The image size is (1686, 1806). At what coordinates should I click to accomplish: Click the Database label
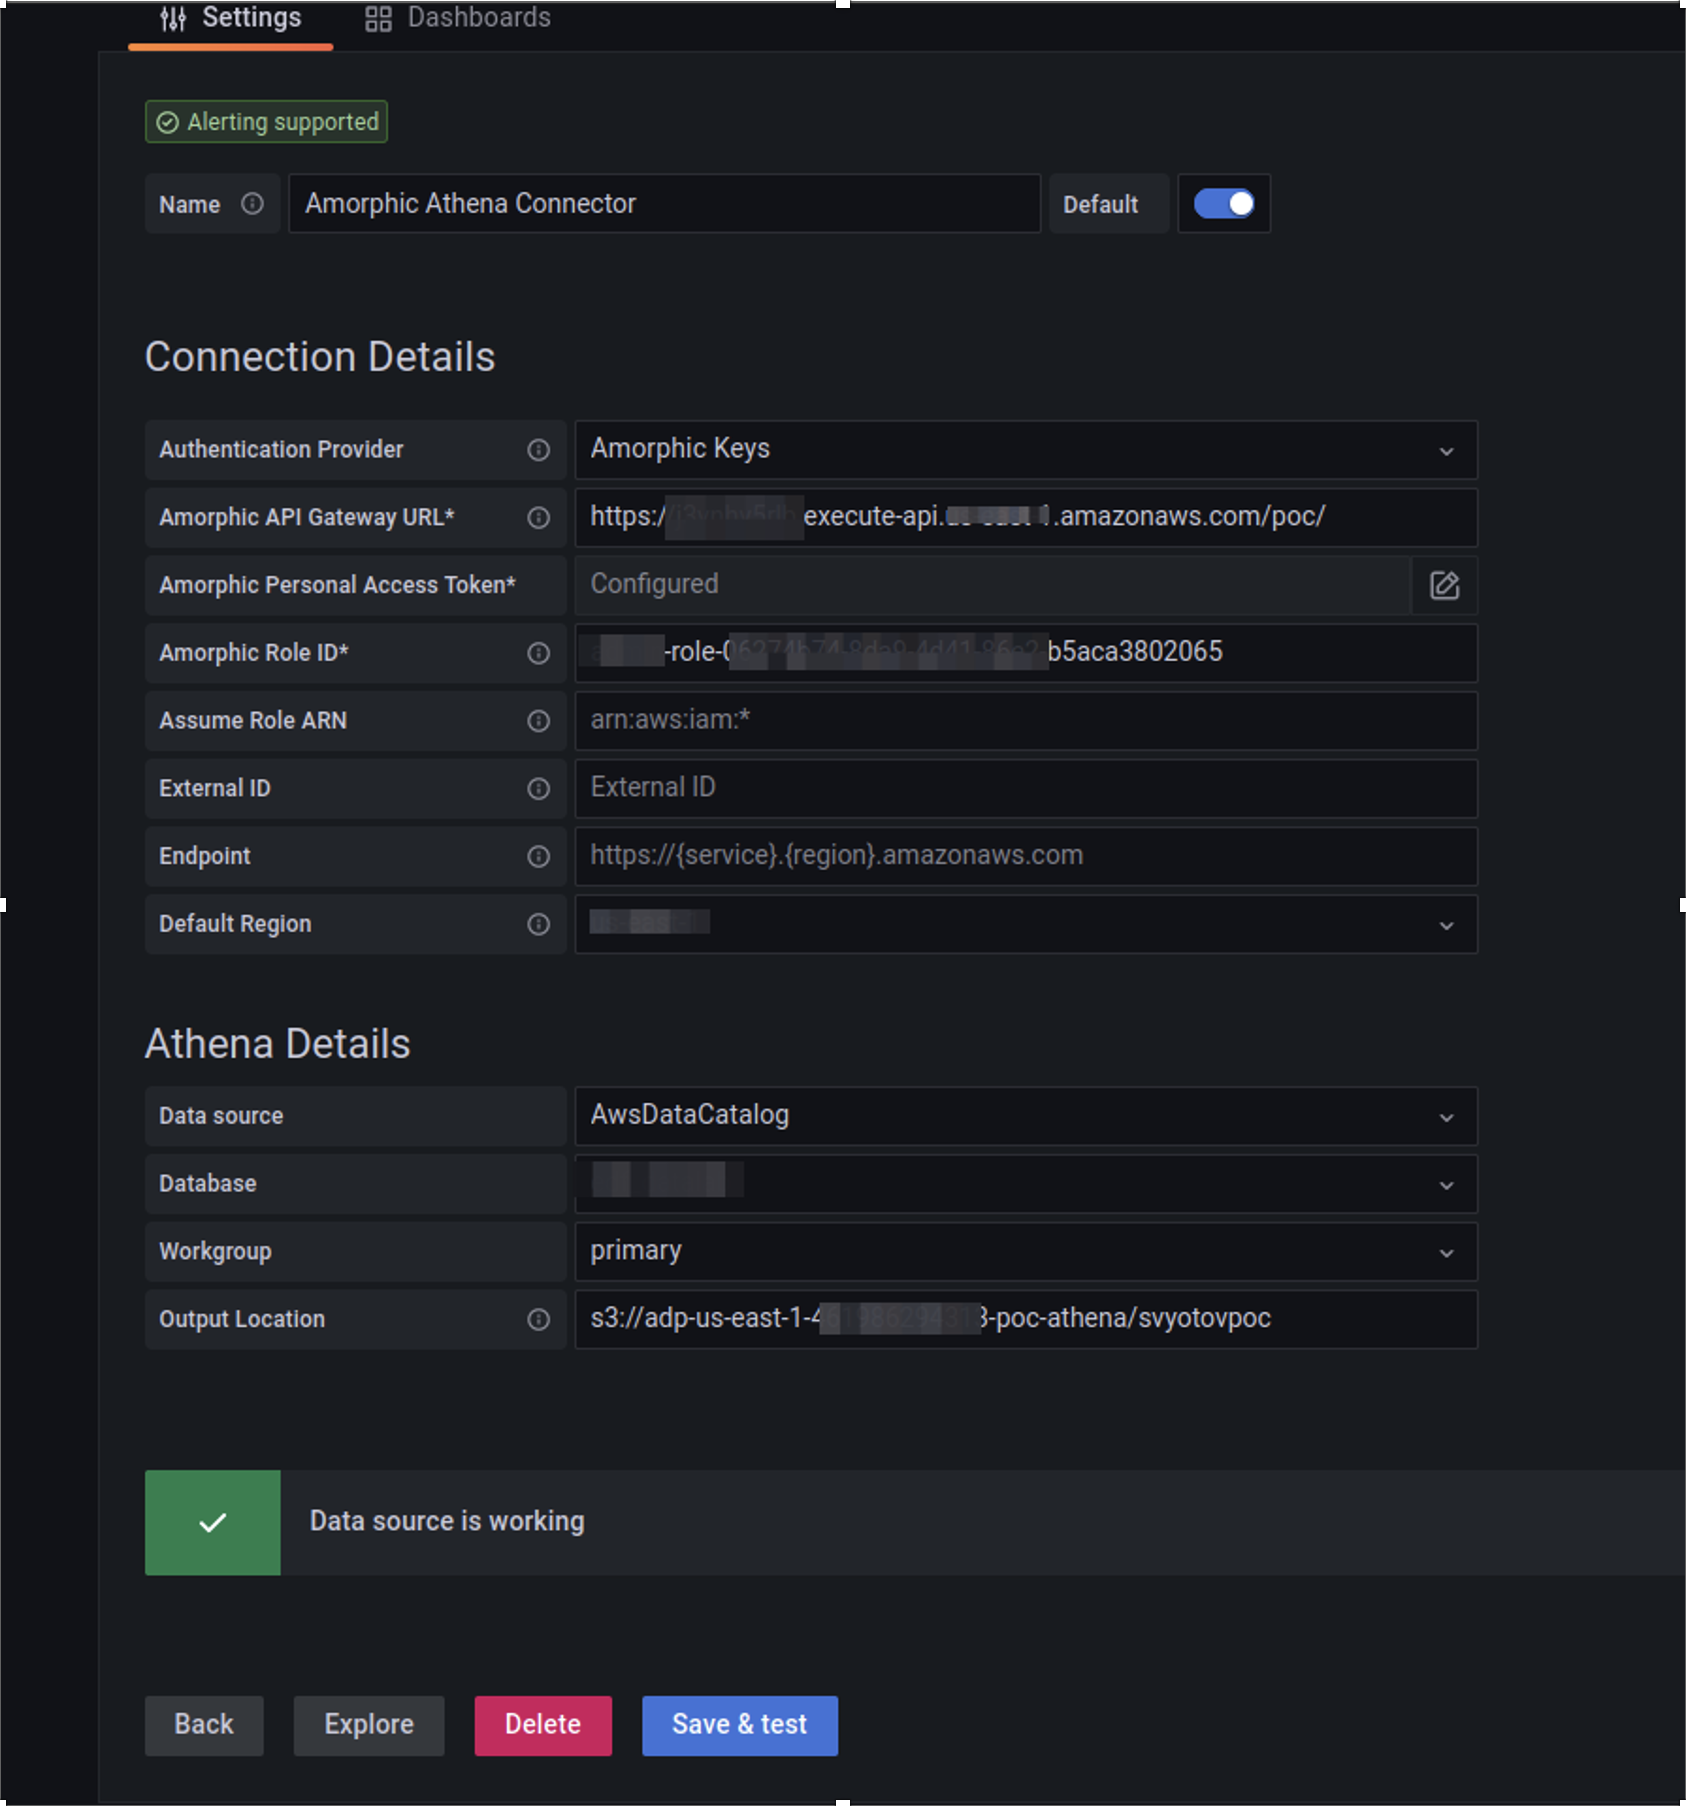(x=208, y=1184)
